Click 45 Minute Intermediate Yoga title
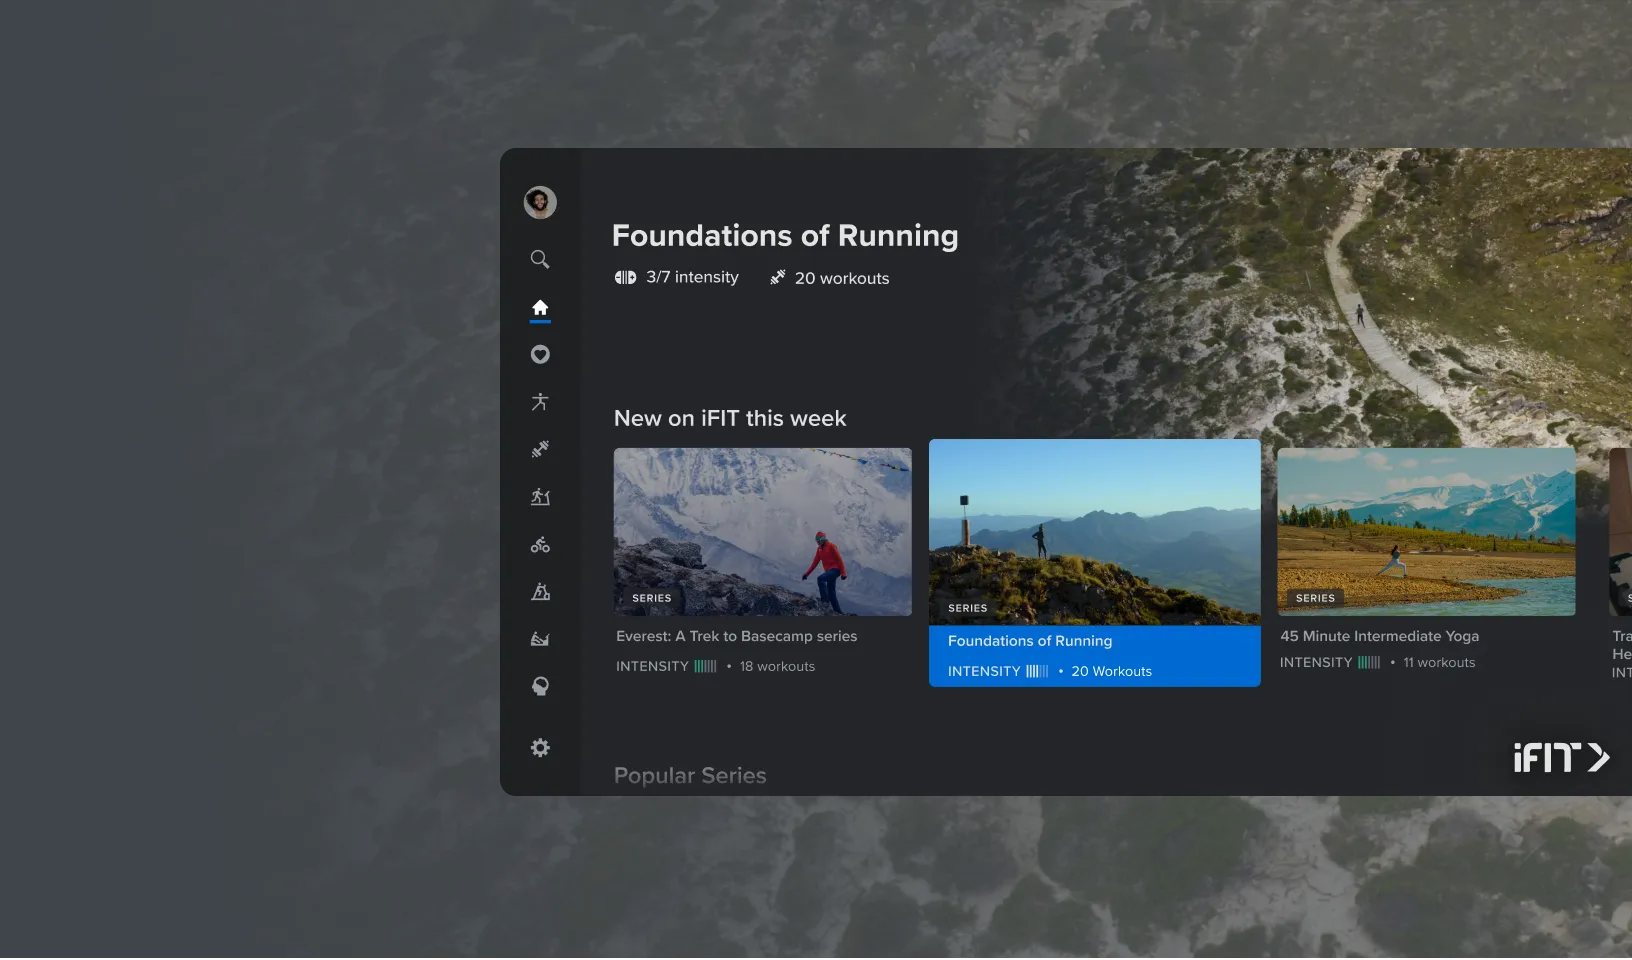The width and height of the screenshot is (1632, 960). point(1380,636)
